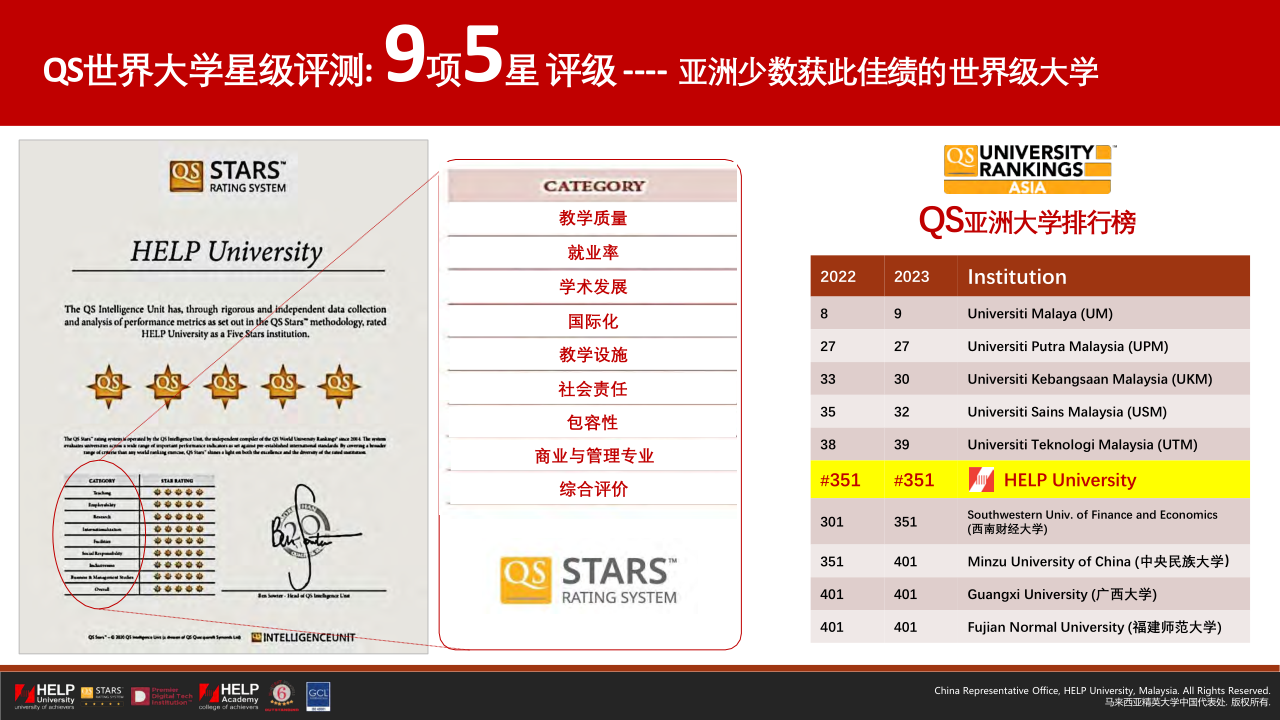
Task: Click the Institution column header
Action: pyautogui.click(x=1017, y=277)
